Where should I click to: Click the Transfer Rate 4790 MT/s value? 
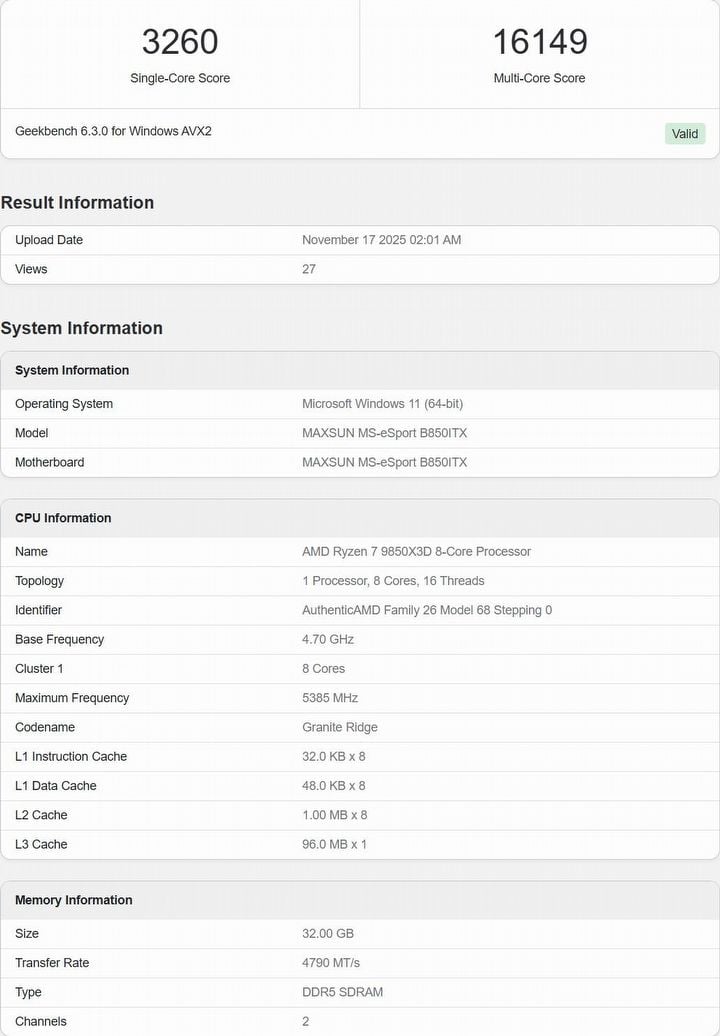(331, 963)
